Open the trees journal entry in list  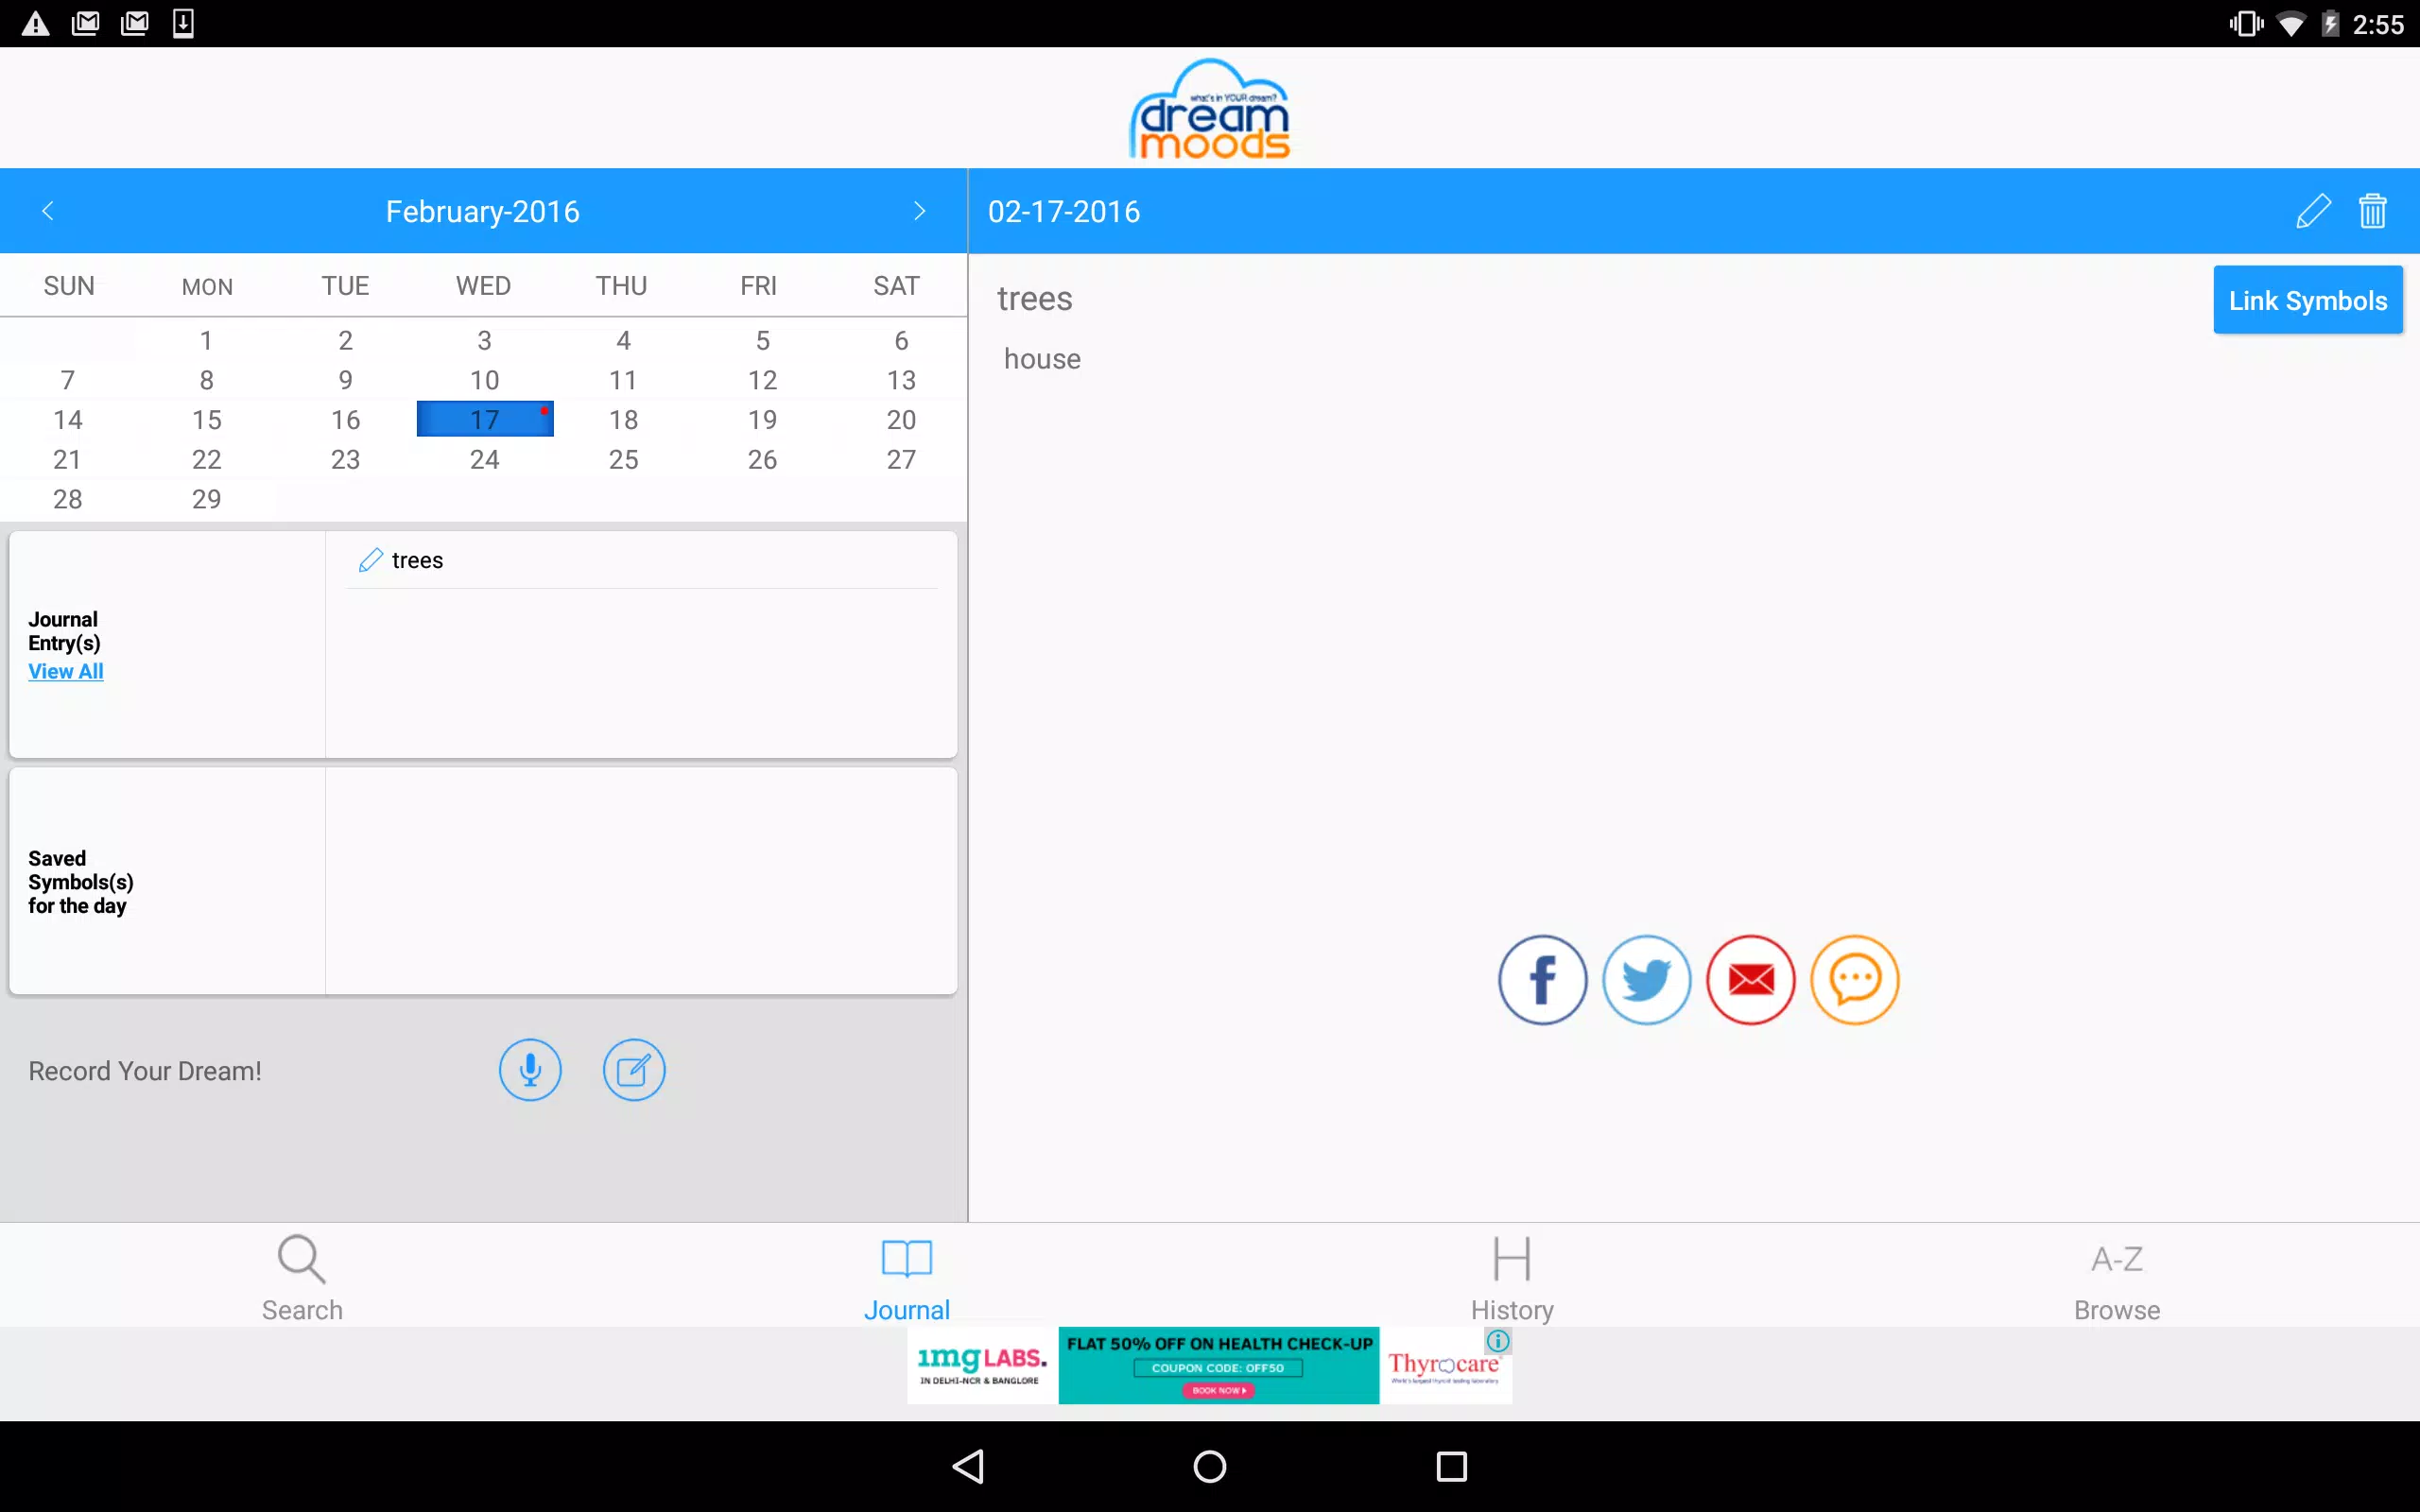pyautogui.click(x=641, y=560)
